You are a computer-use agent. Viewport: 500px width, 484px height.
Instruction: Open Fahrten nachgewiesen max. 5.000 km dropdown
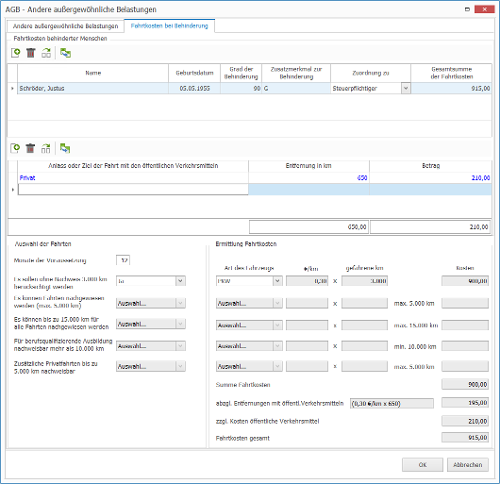pyautogui.click(x=180, y=303)
